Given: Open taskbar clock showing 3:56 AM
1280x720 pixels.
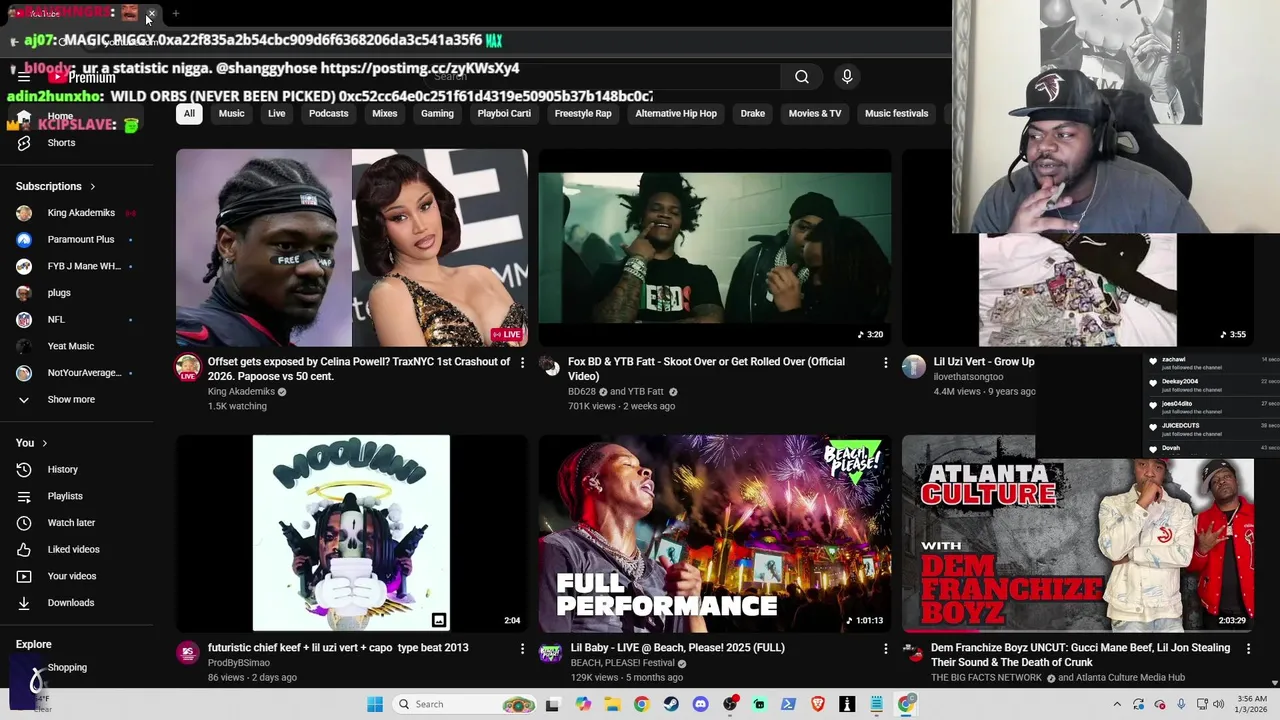Looking at the screenshot, I should 1252,704.
